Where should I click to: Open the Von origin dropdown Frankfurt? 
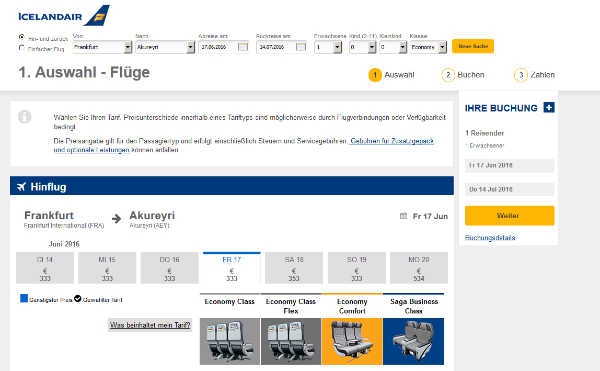coord(102,47)
